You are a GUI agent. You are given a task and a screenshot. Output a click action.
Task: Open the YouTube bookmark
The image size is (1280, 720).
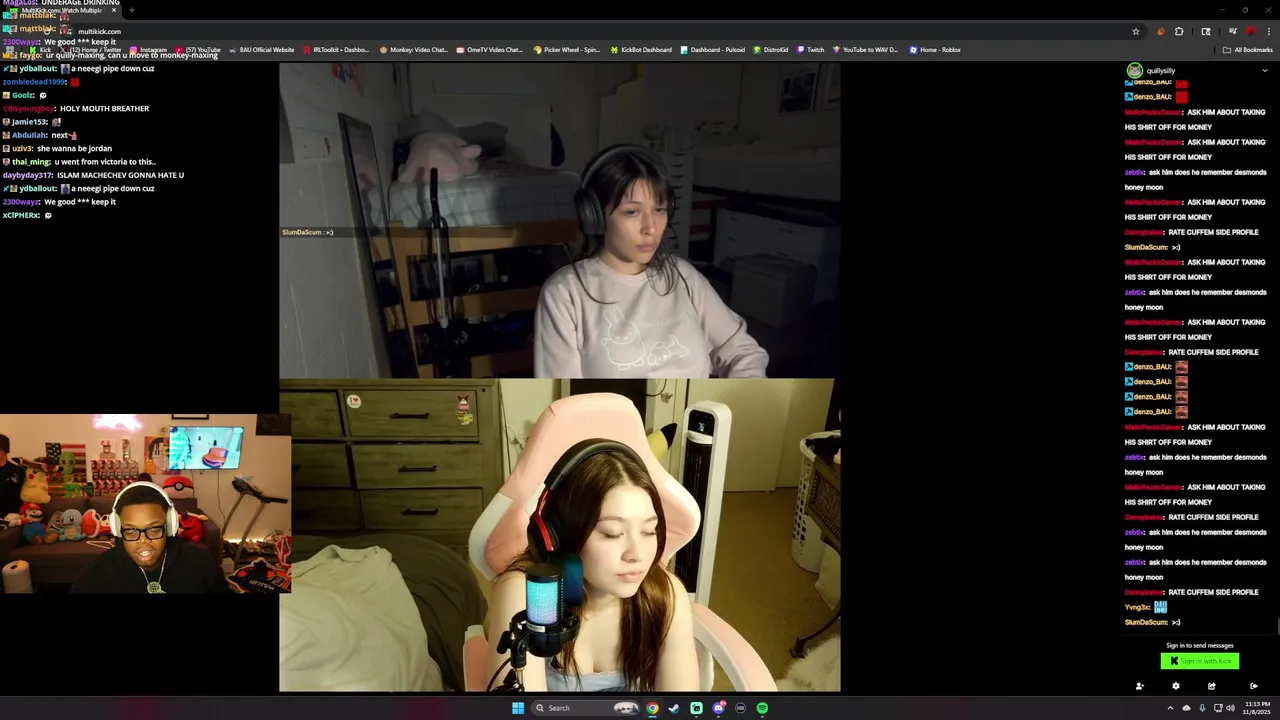pos(198,50)
